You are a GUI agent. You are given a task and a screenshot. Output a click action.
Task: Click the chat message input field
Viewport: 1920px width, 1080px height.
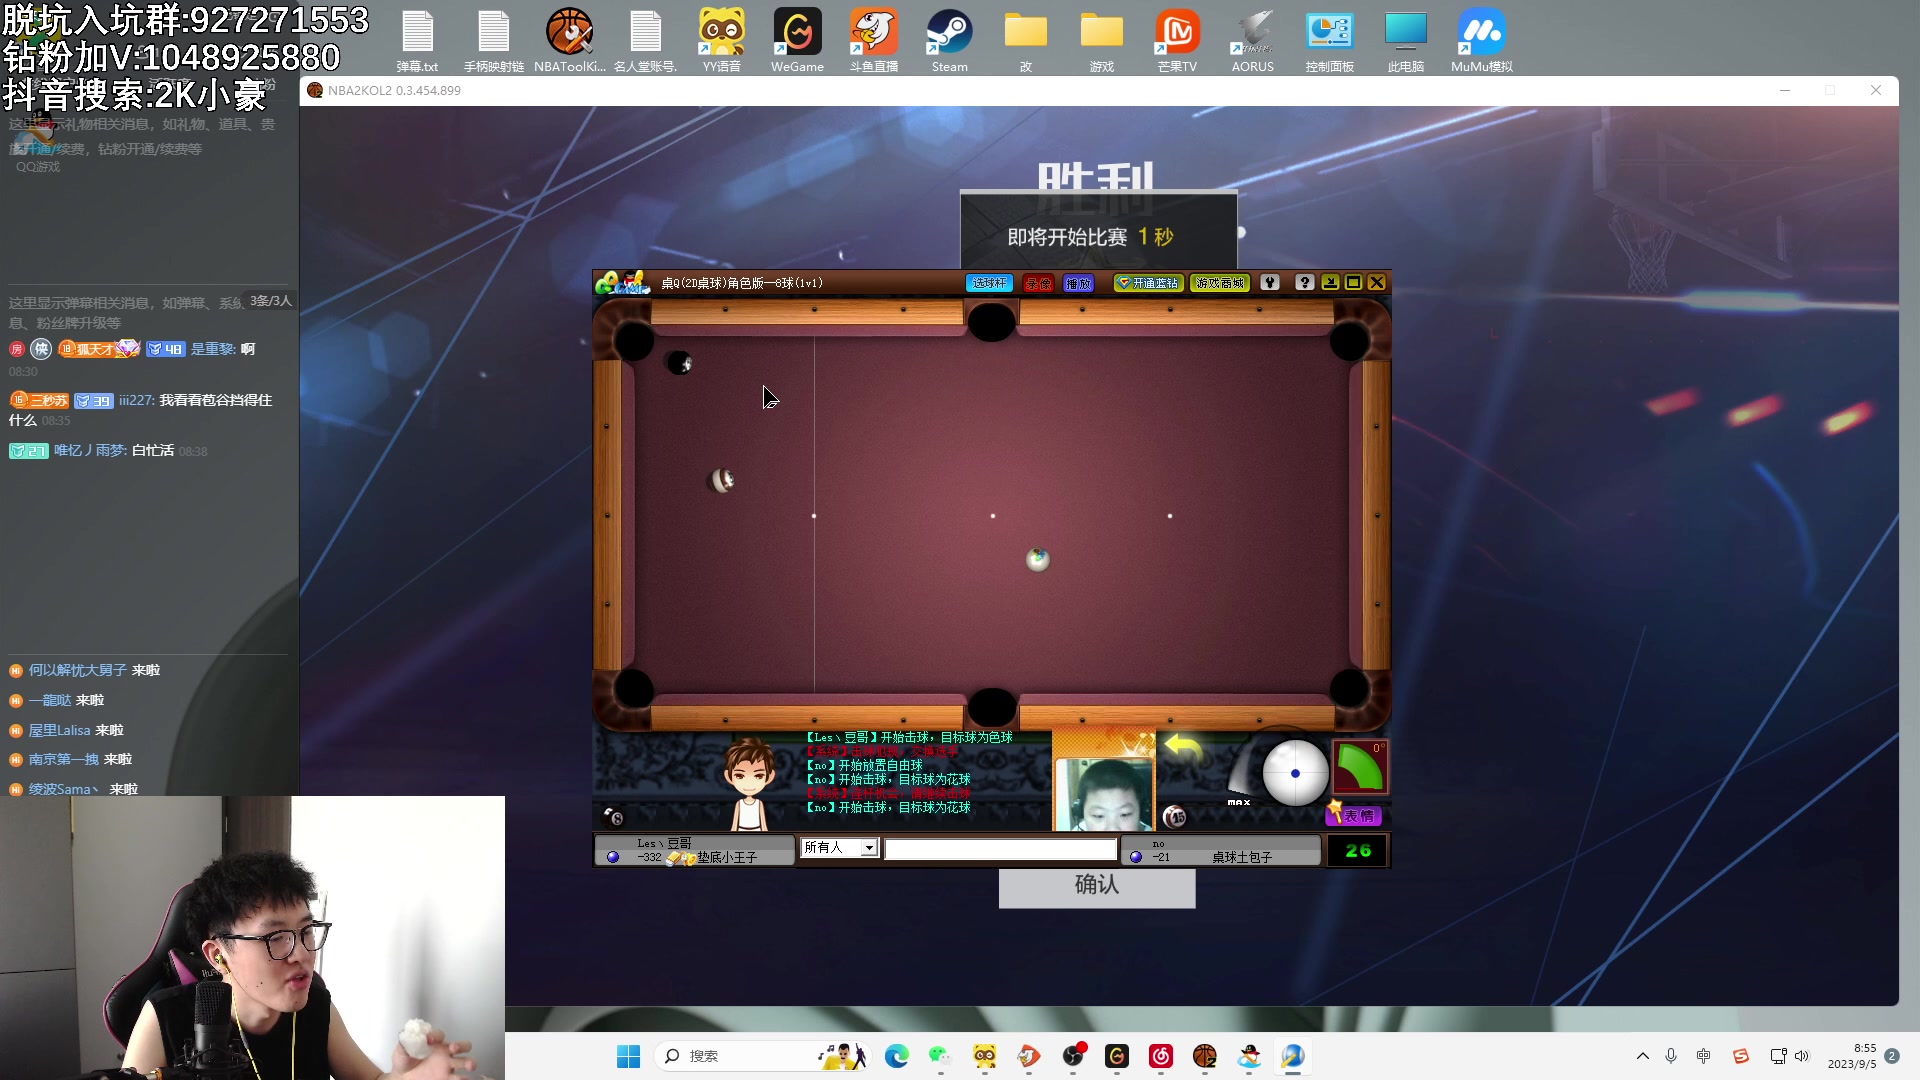coord(1000,849)
